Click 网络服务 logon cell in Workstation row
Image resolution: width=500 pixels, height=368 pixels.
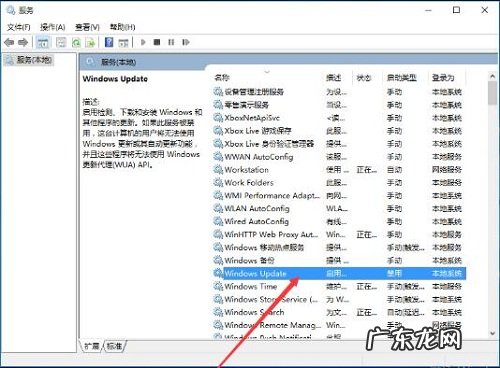tap(447, 170)
